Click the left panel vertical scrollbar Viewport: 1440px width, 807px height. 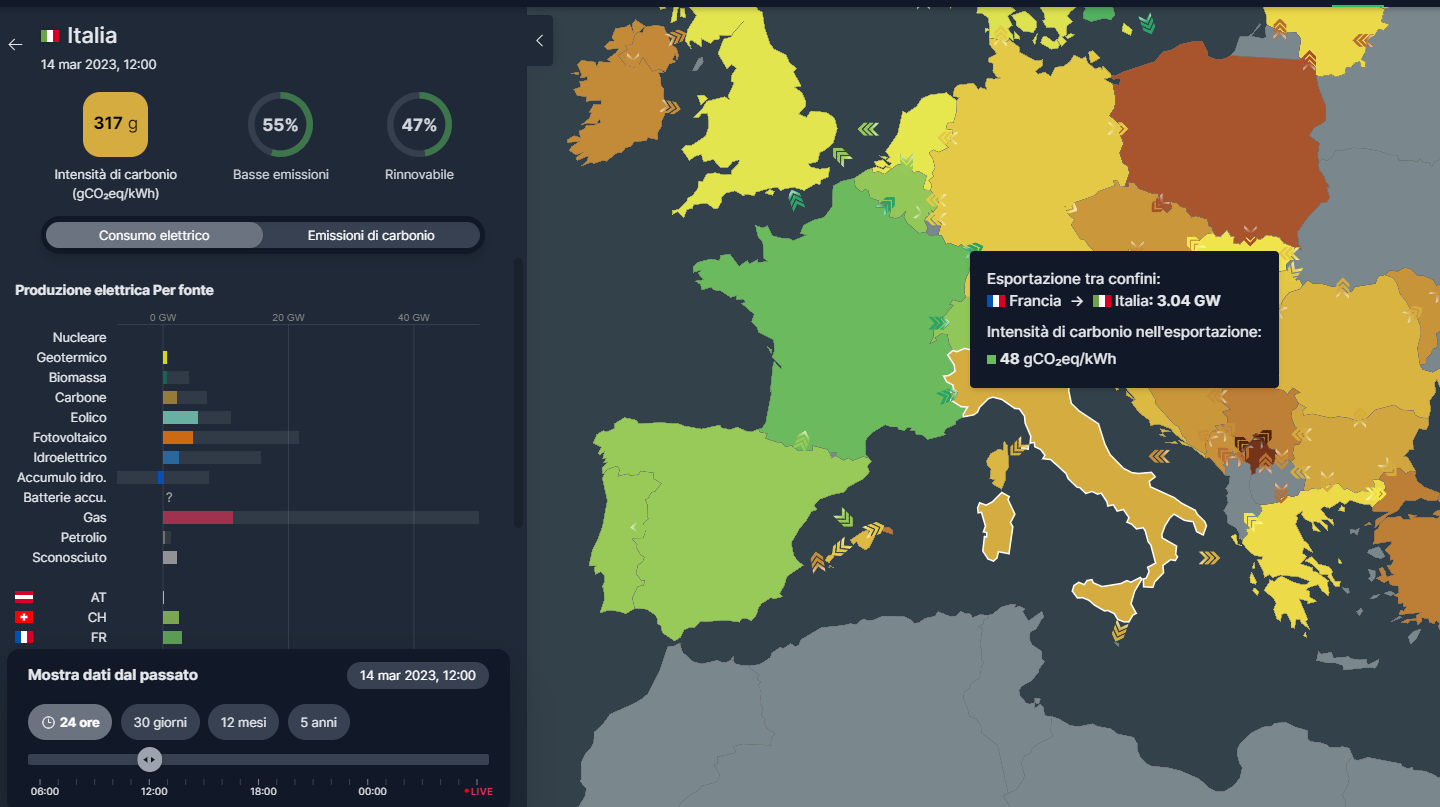(x=518, y=392)
